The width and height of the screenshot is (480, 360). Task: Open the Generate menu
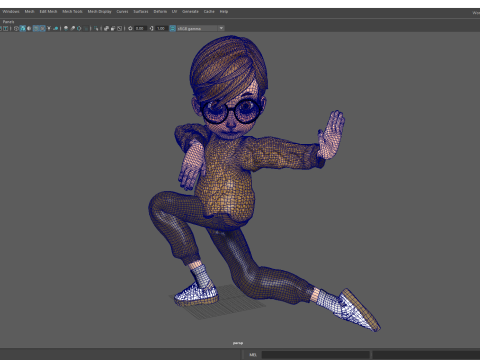(x=190, y=12)
